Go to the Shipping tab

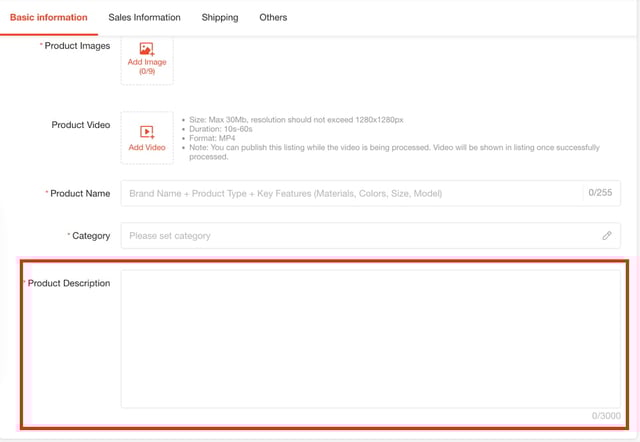point(220,17)
